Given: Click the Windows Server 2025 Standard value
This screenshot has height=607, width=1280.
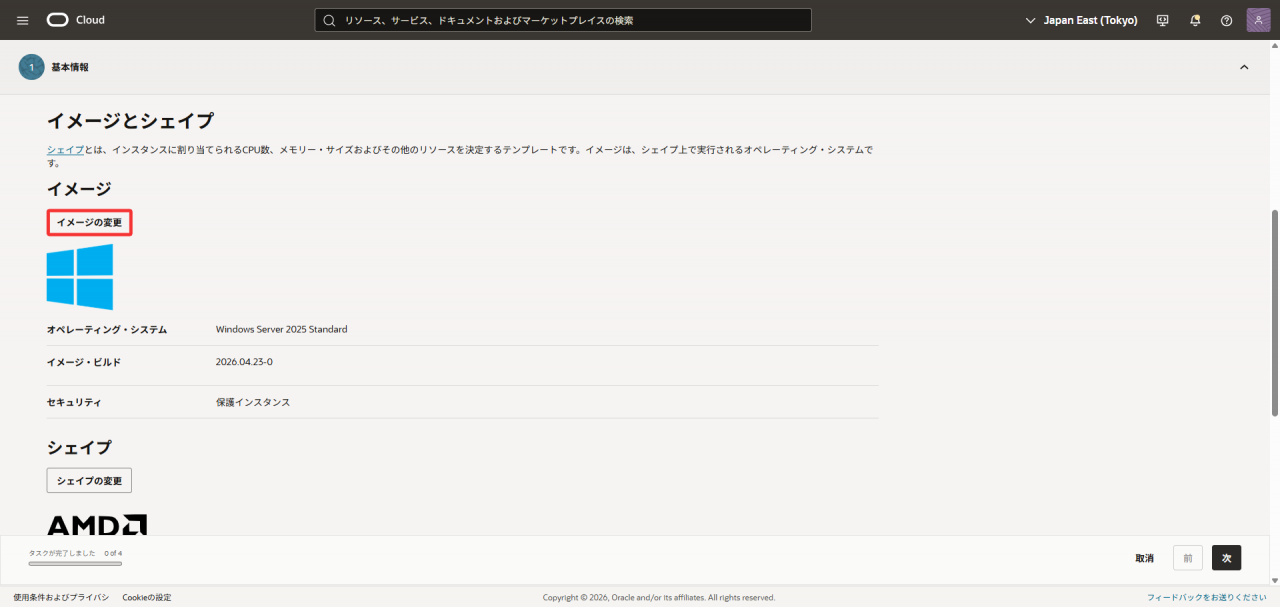Looking at the screenshot, I should click(282, 329).
